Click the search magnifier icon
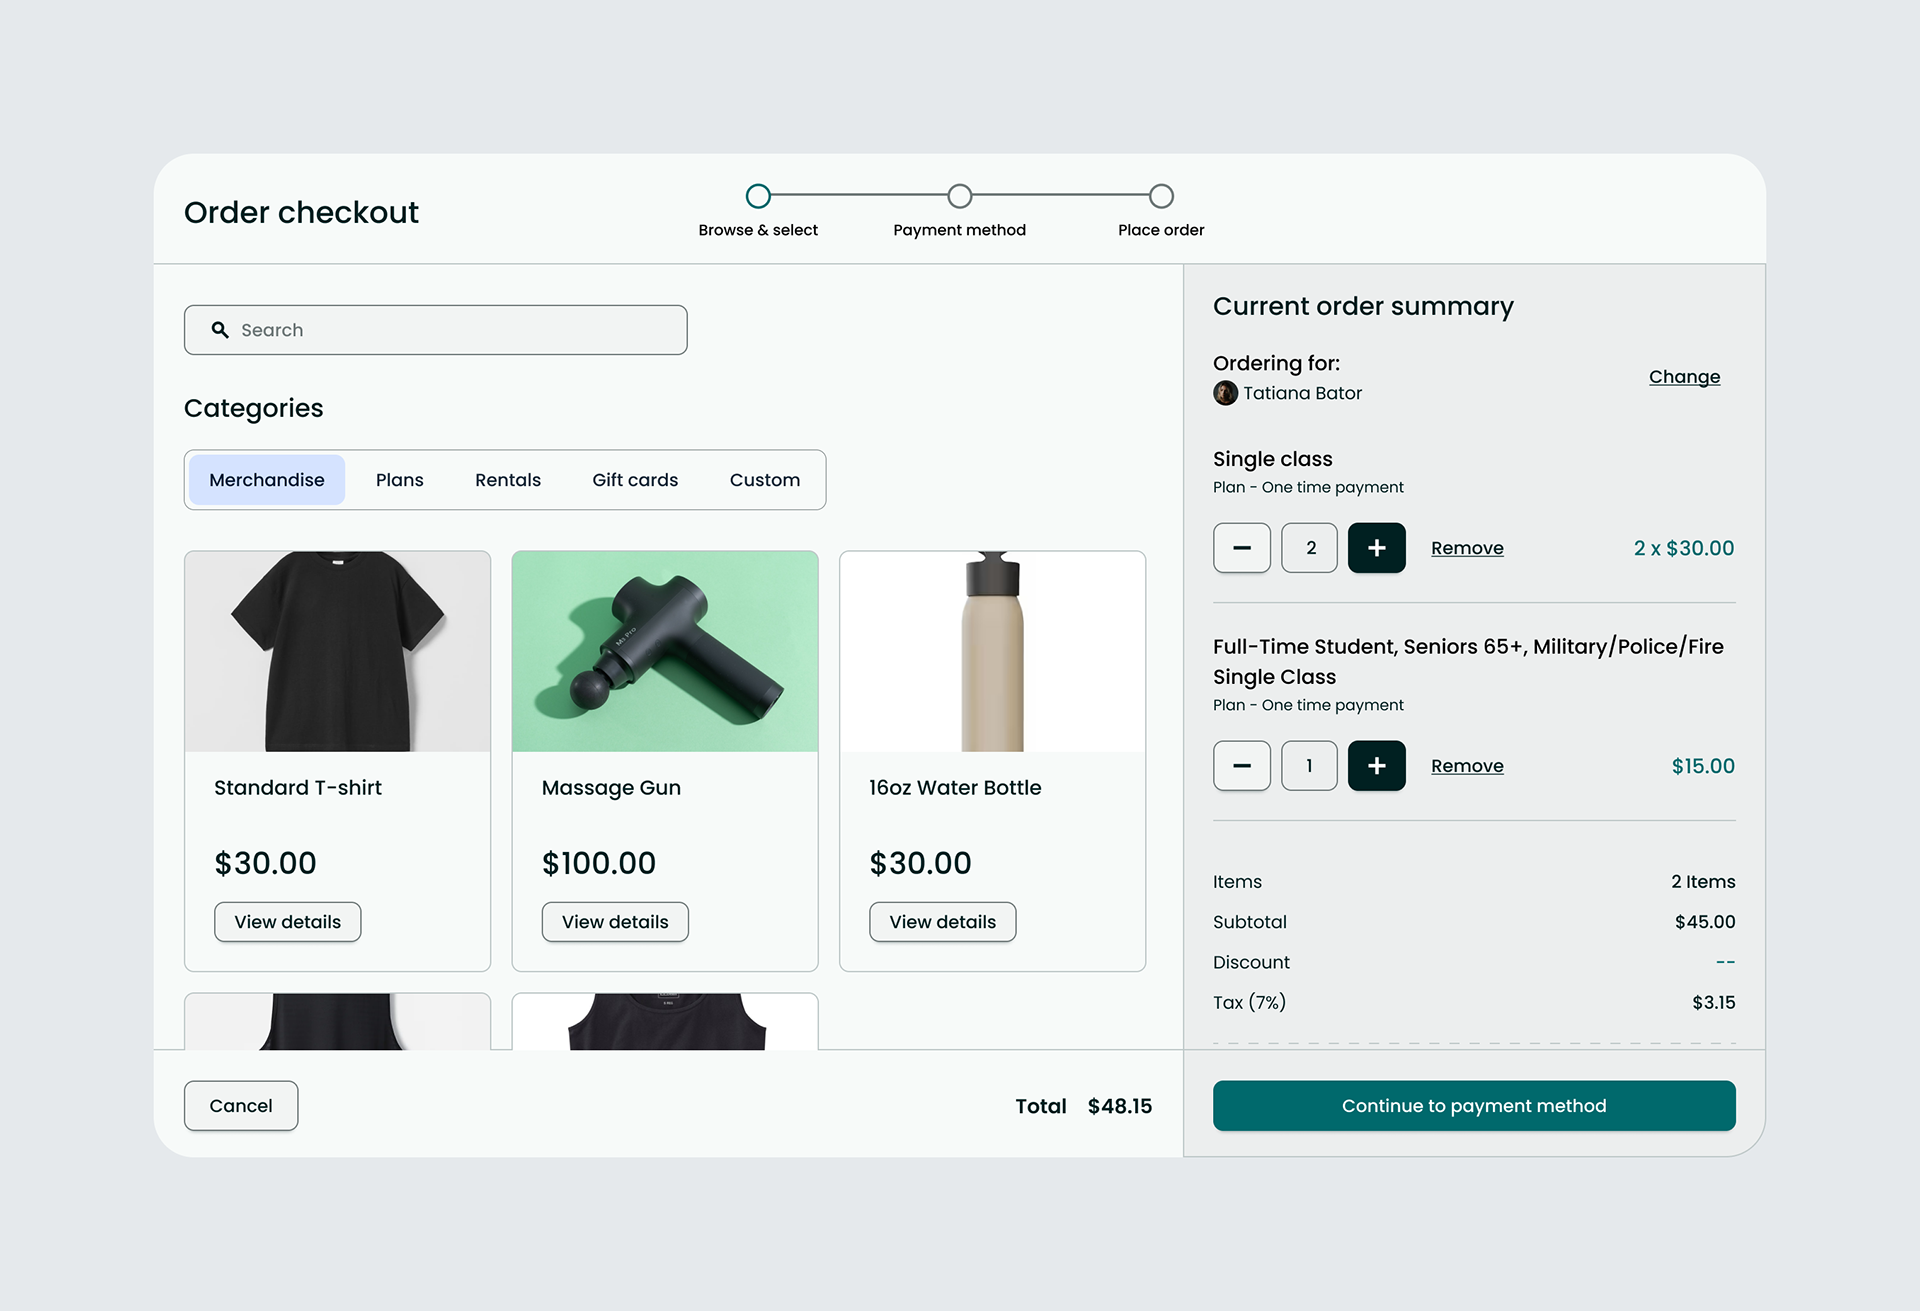The width and height of the screenshot is (1920, 1311). [x=220, y=330]
